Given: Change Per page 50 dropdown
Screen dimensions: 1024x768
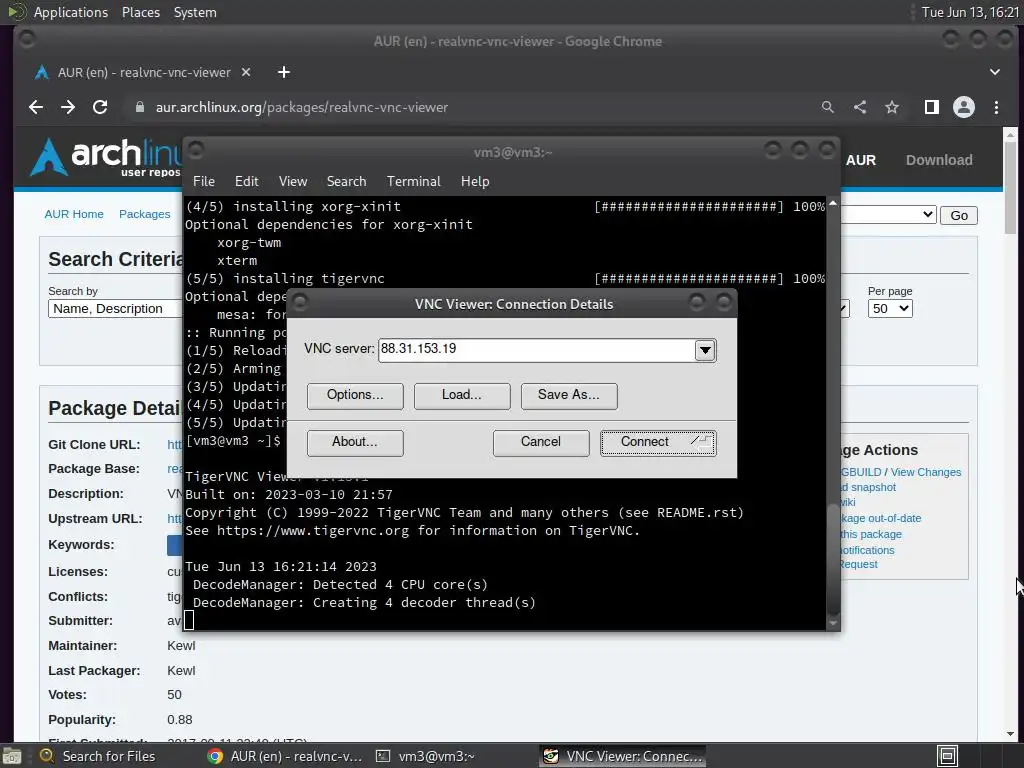Looking at the screenshot, I should coord(890,309).
